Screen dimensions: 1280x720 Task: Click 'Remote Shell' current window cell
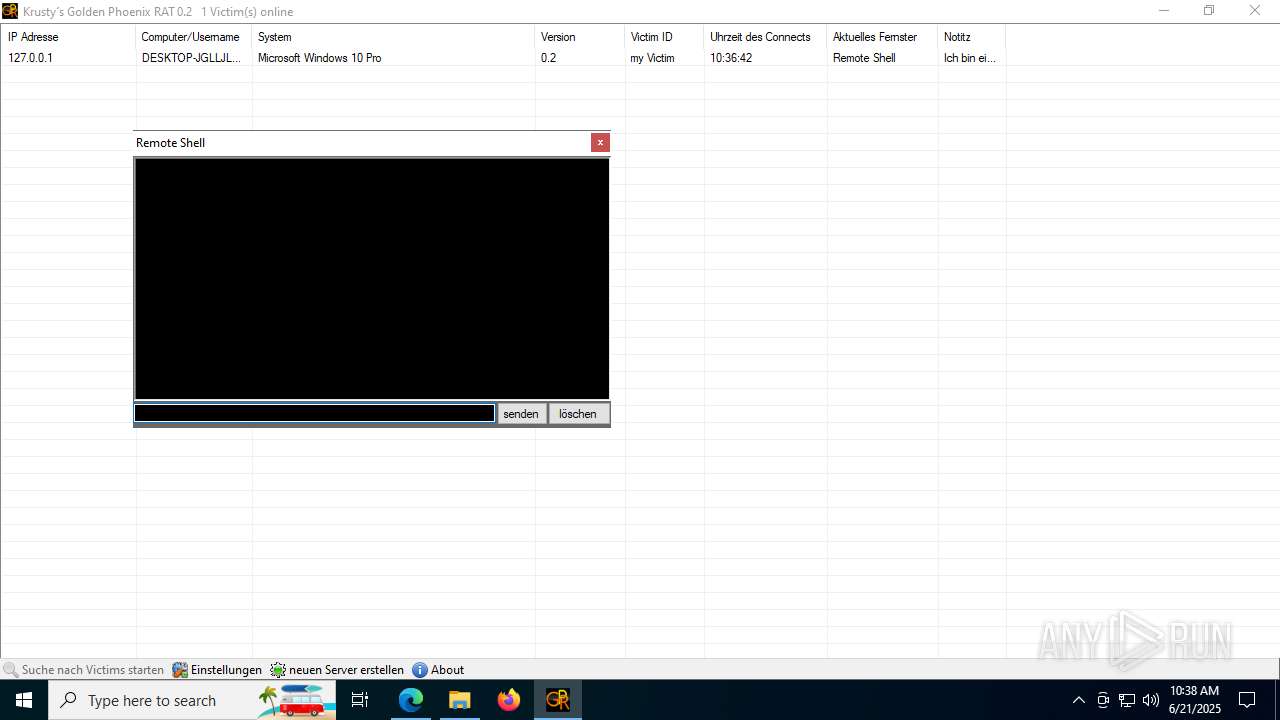864,58
